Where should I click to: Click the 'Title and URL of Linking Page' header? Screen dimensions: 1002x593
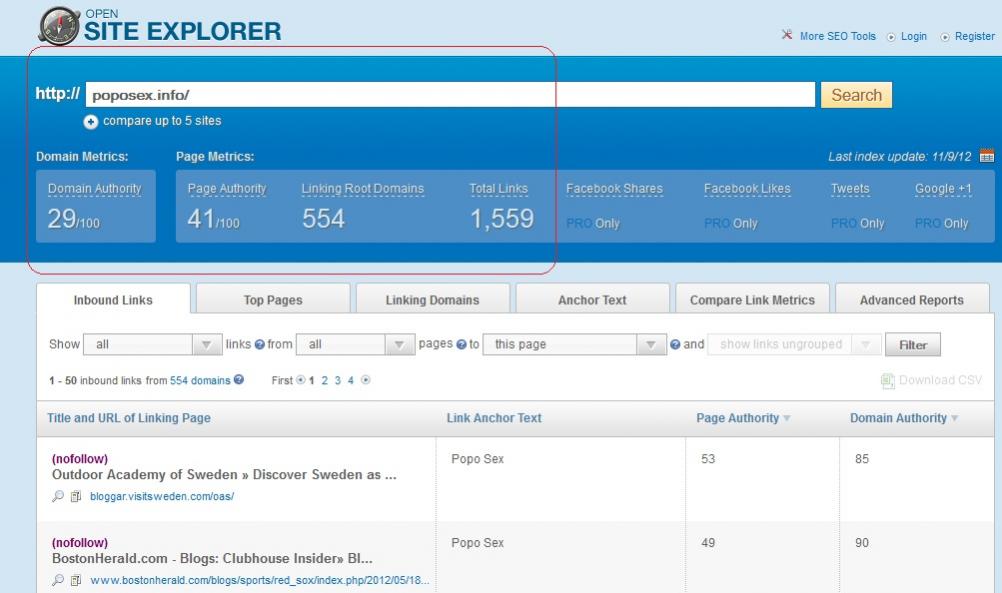(x=128, y=418)
